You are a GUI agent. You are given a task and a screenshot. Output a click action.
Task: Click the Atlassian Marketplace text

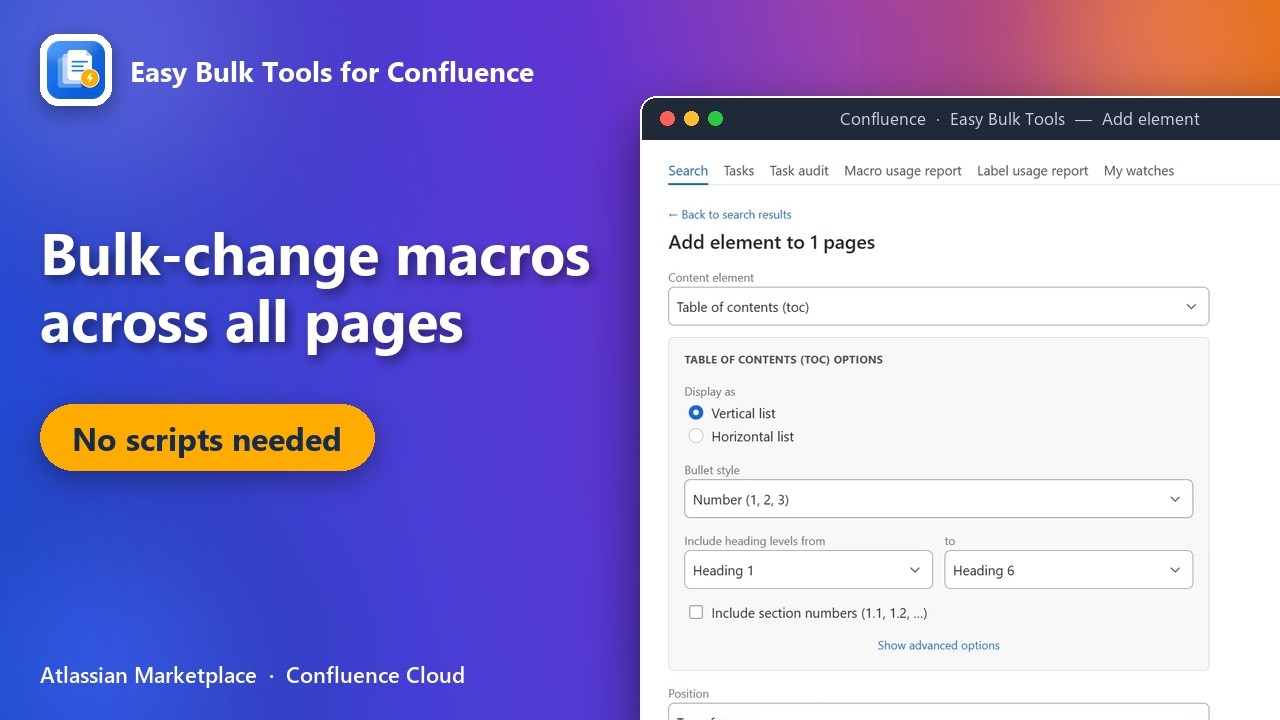click(148, 675)
